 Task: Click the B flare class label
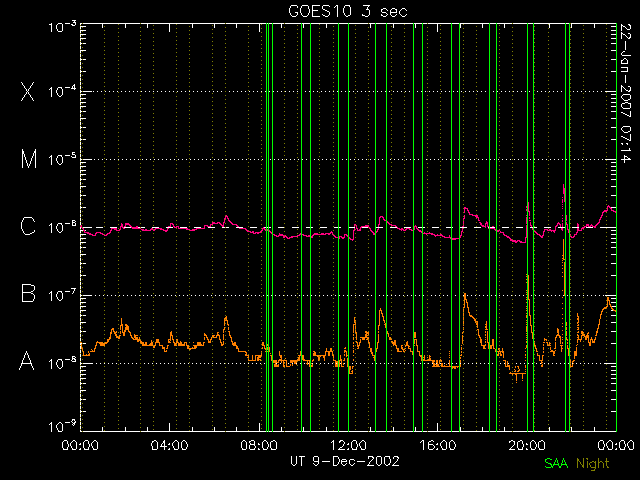28,293
